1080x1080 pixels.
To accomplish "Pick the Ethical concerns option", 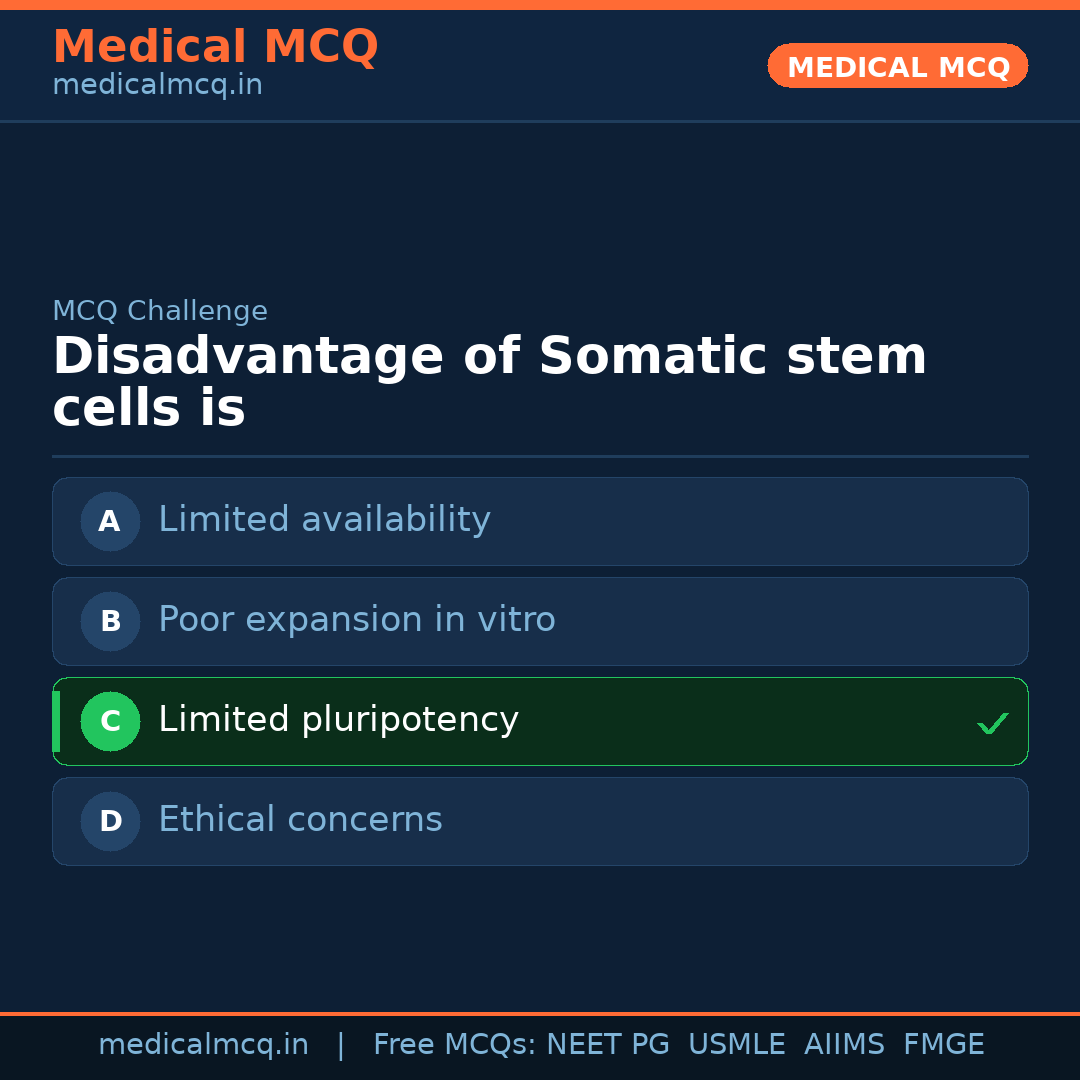I will coord(300,820).
